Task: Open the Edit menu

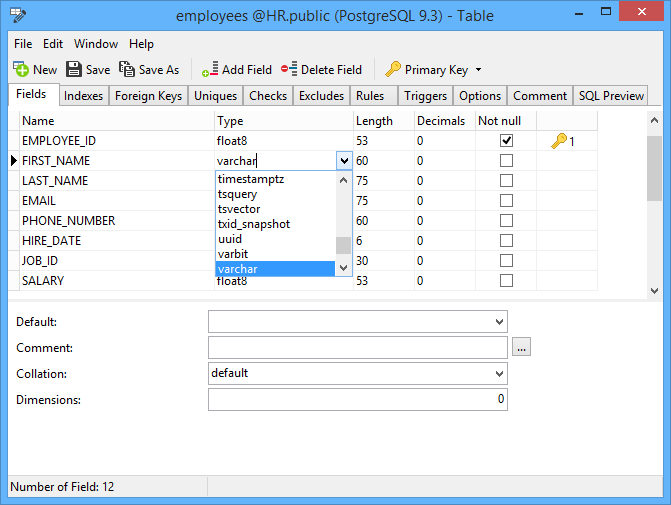Action: [x=53, y=44]
